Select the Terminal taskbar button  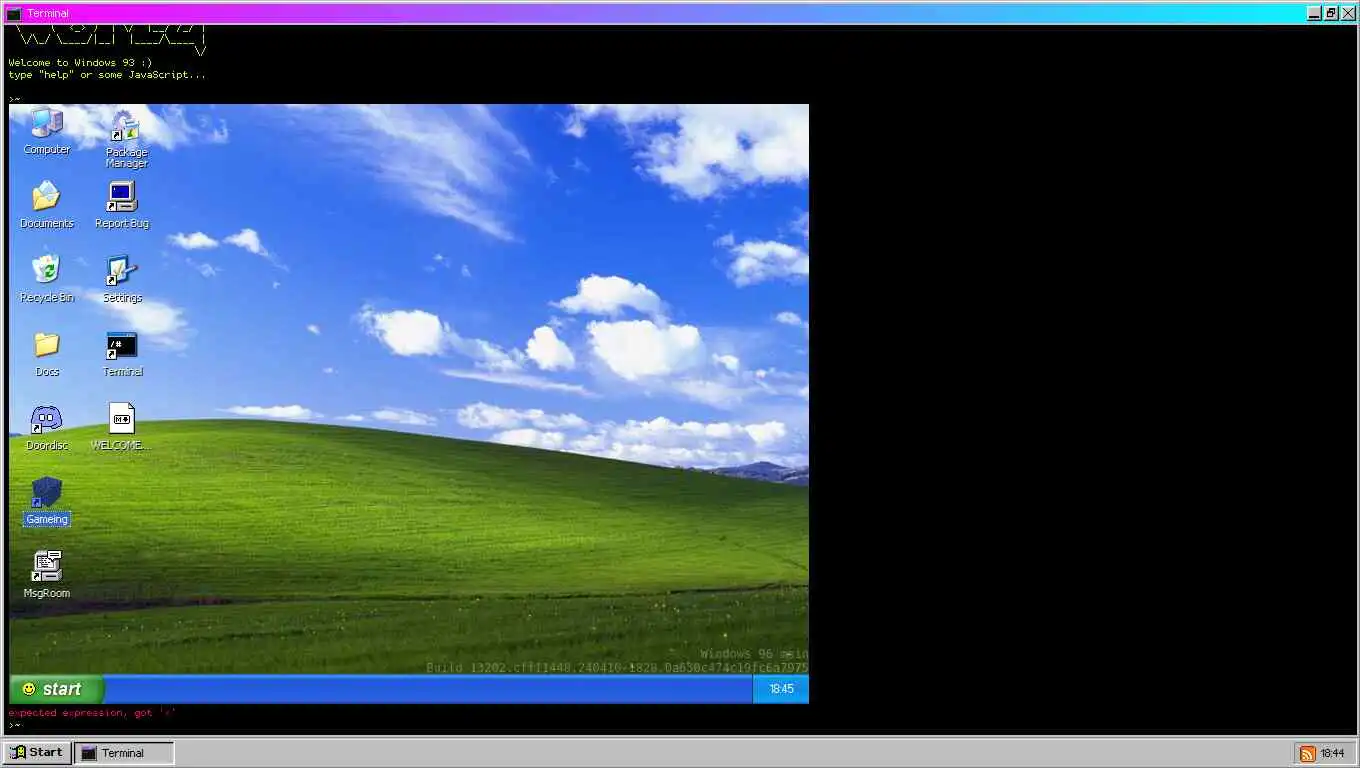pos(125,753)
